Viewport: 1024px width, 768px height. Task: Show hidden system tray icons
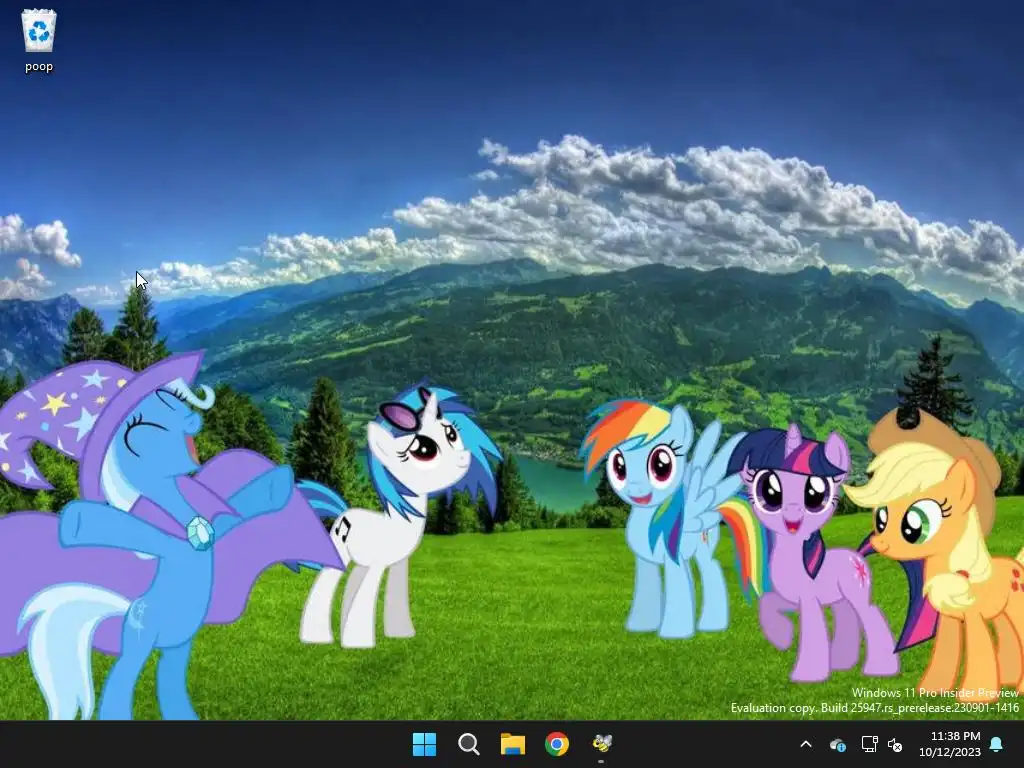click(x=806, y=744)
